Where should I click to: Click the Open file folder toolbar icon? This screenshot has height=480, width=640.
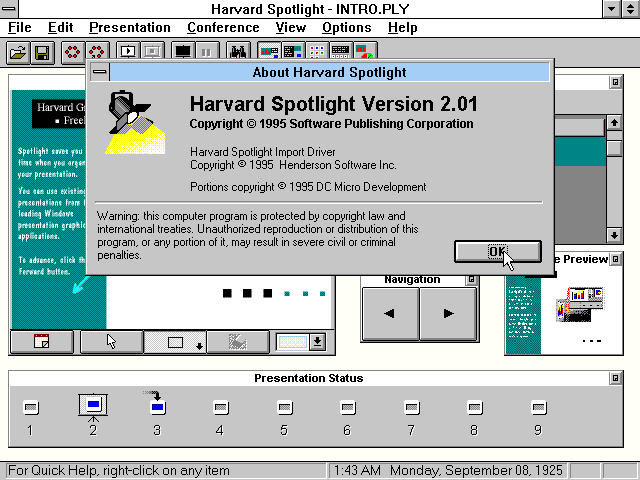[x=18, y=52]
